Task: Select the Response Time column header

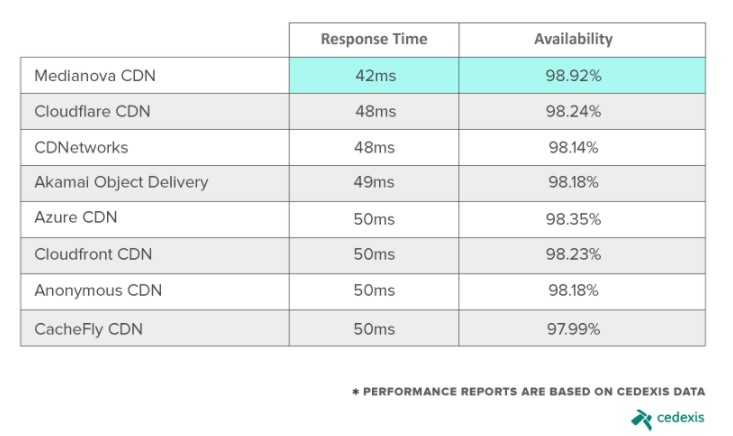Action: (x=374, y=39)
